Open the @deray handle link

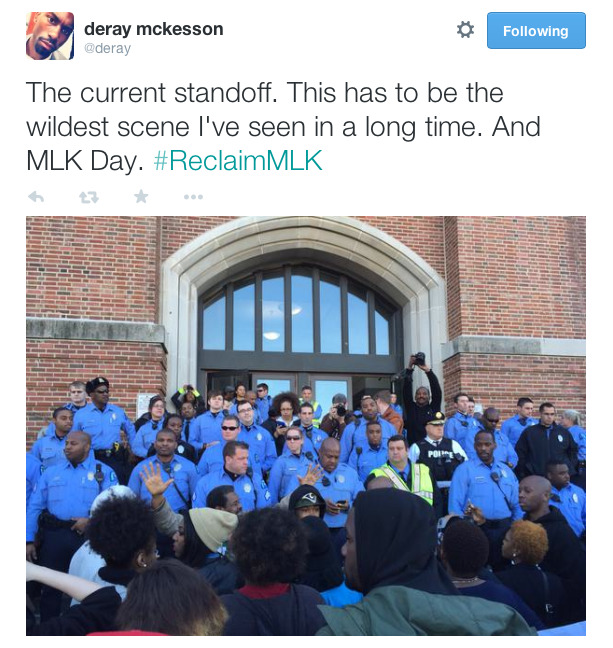tap(107, 48)
